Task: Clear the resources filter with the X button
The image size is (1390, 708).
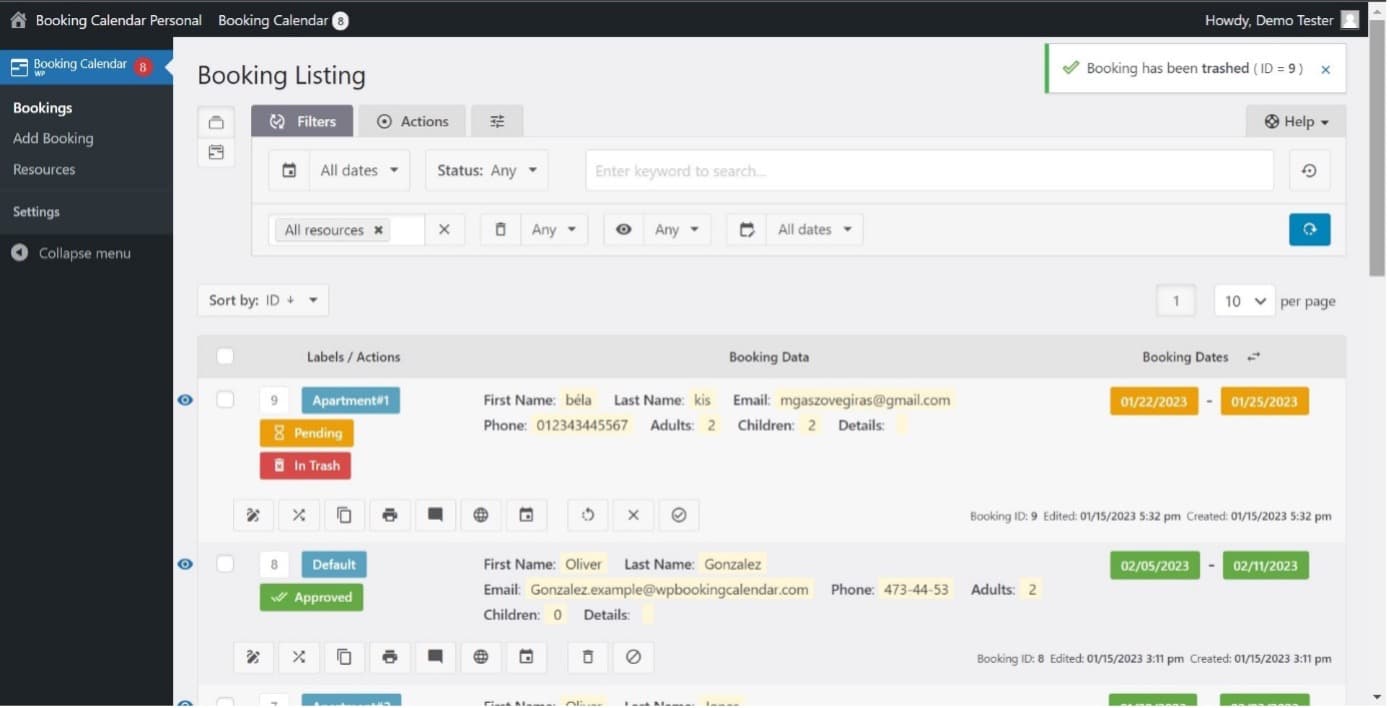Action: pyautogui.click(x=444, y=230)
